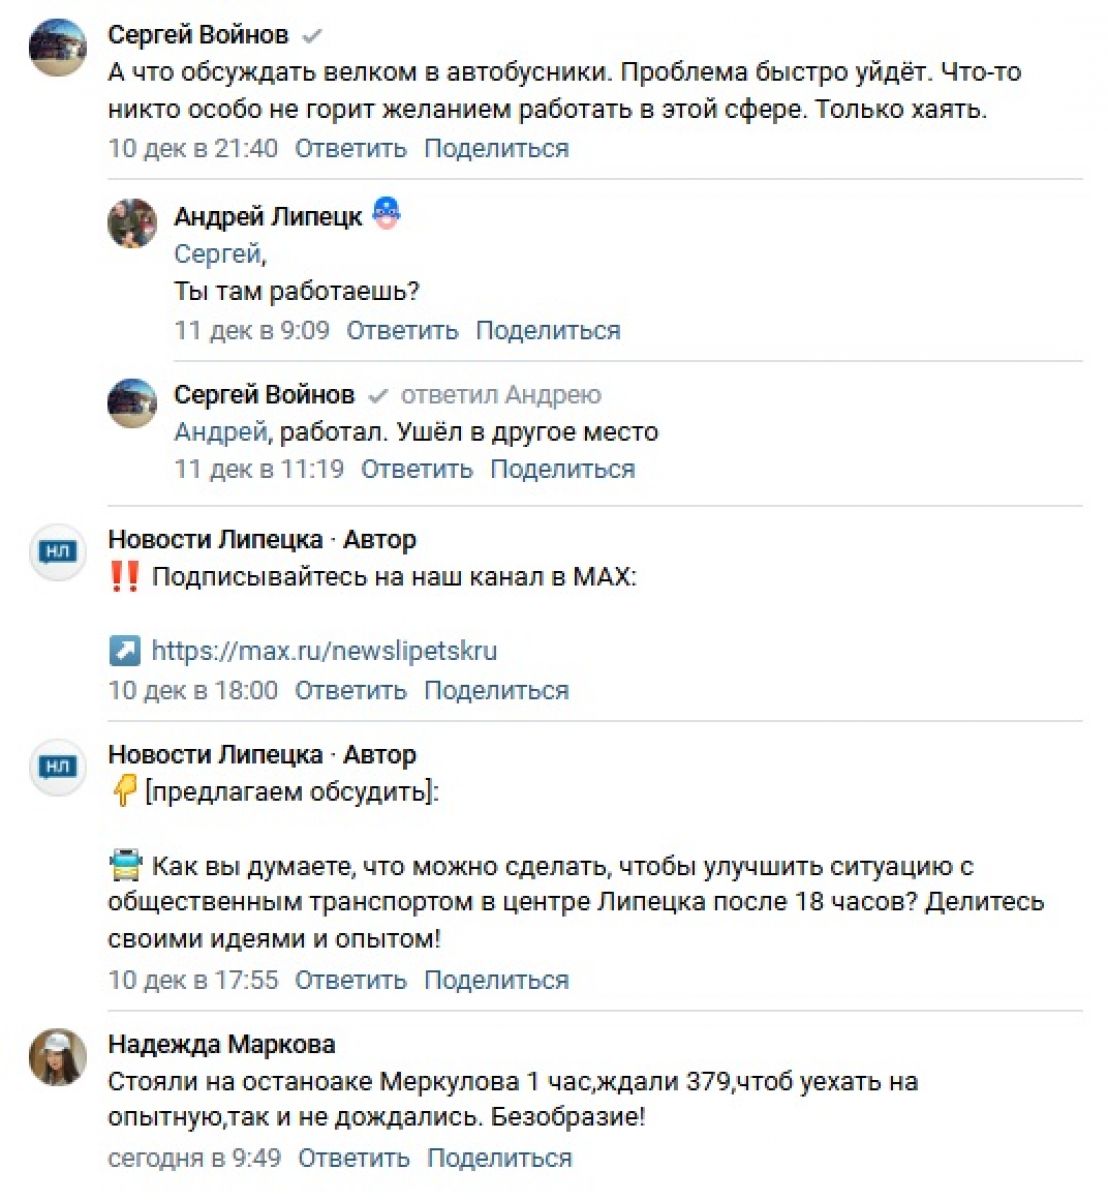Click the 'Андрей' mention in Сергей's reply
1108x1200 pixels.
click(x=220, y=432)
